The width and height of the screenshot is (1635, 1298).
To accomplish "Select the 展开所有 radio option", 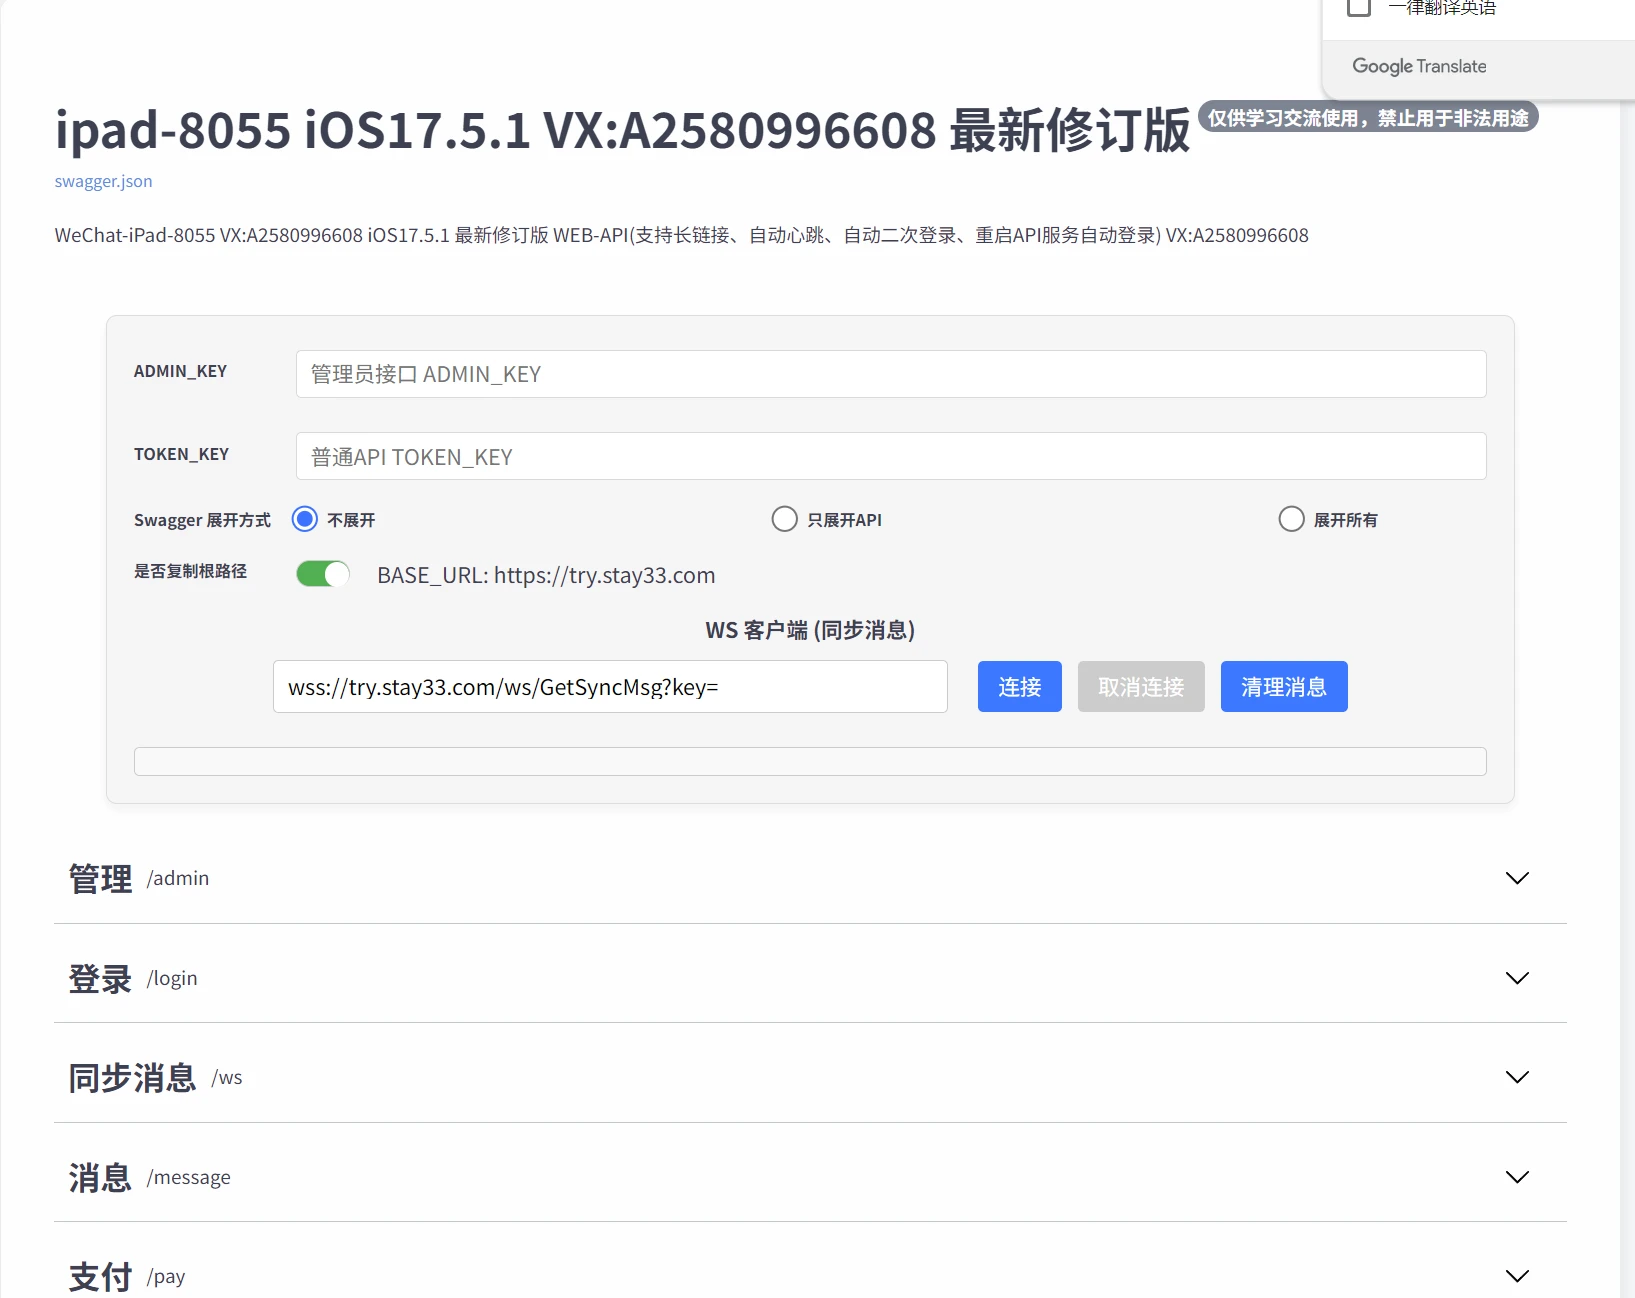I will point(1291,519).
